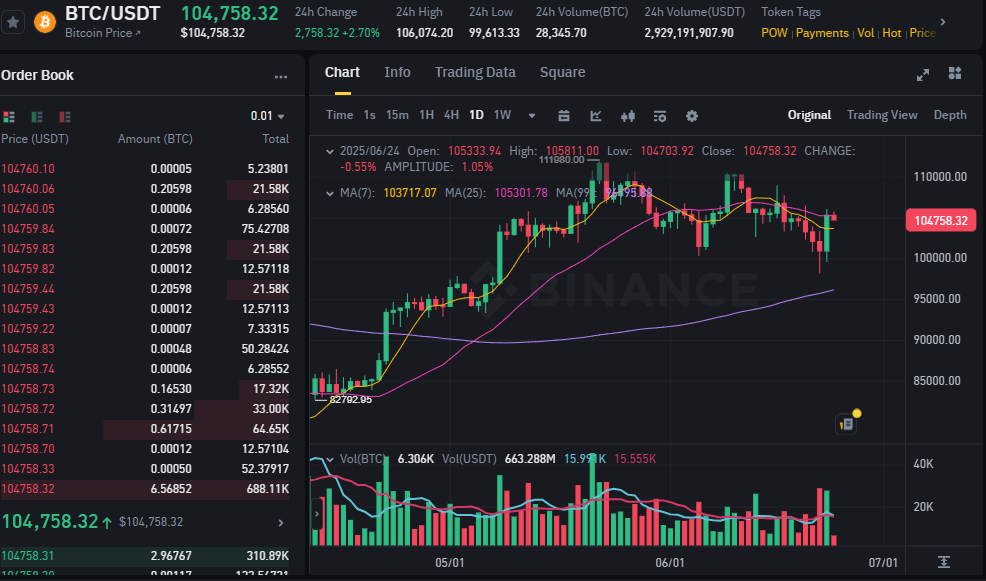Open the order book more arrow beside $104,758.32
986x581 pixels.
point(281,523)
